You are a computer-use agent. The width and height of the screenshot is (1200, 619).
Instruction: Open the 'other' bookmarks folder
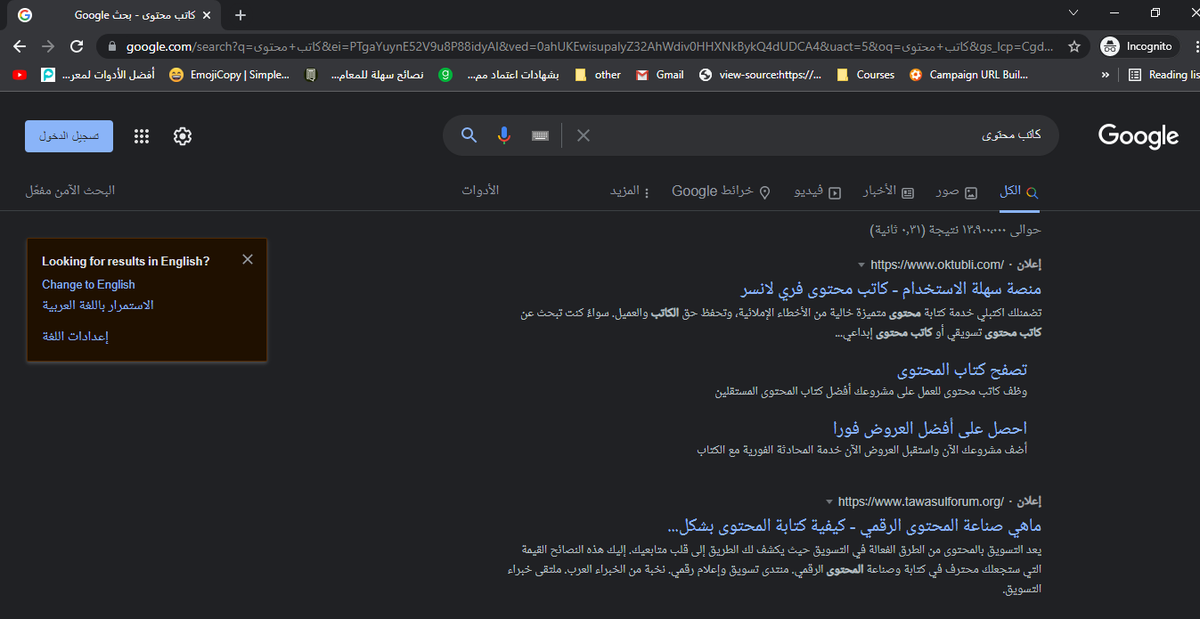point(598,75)
